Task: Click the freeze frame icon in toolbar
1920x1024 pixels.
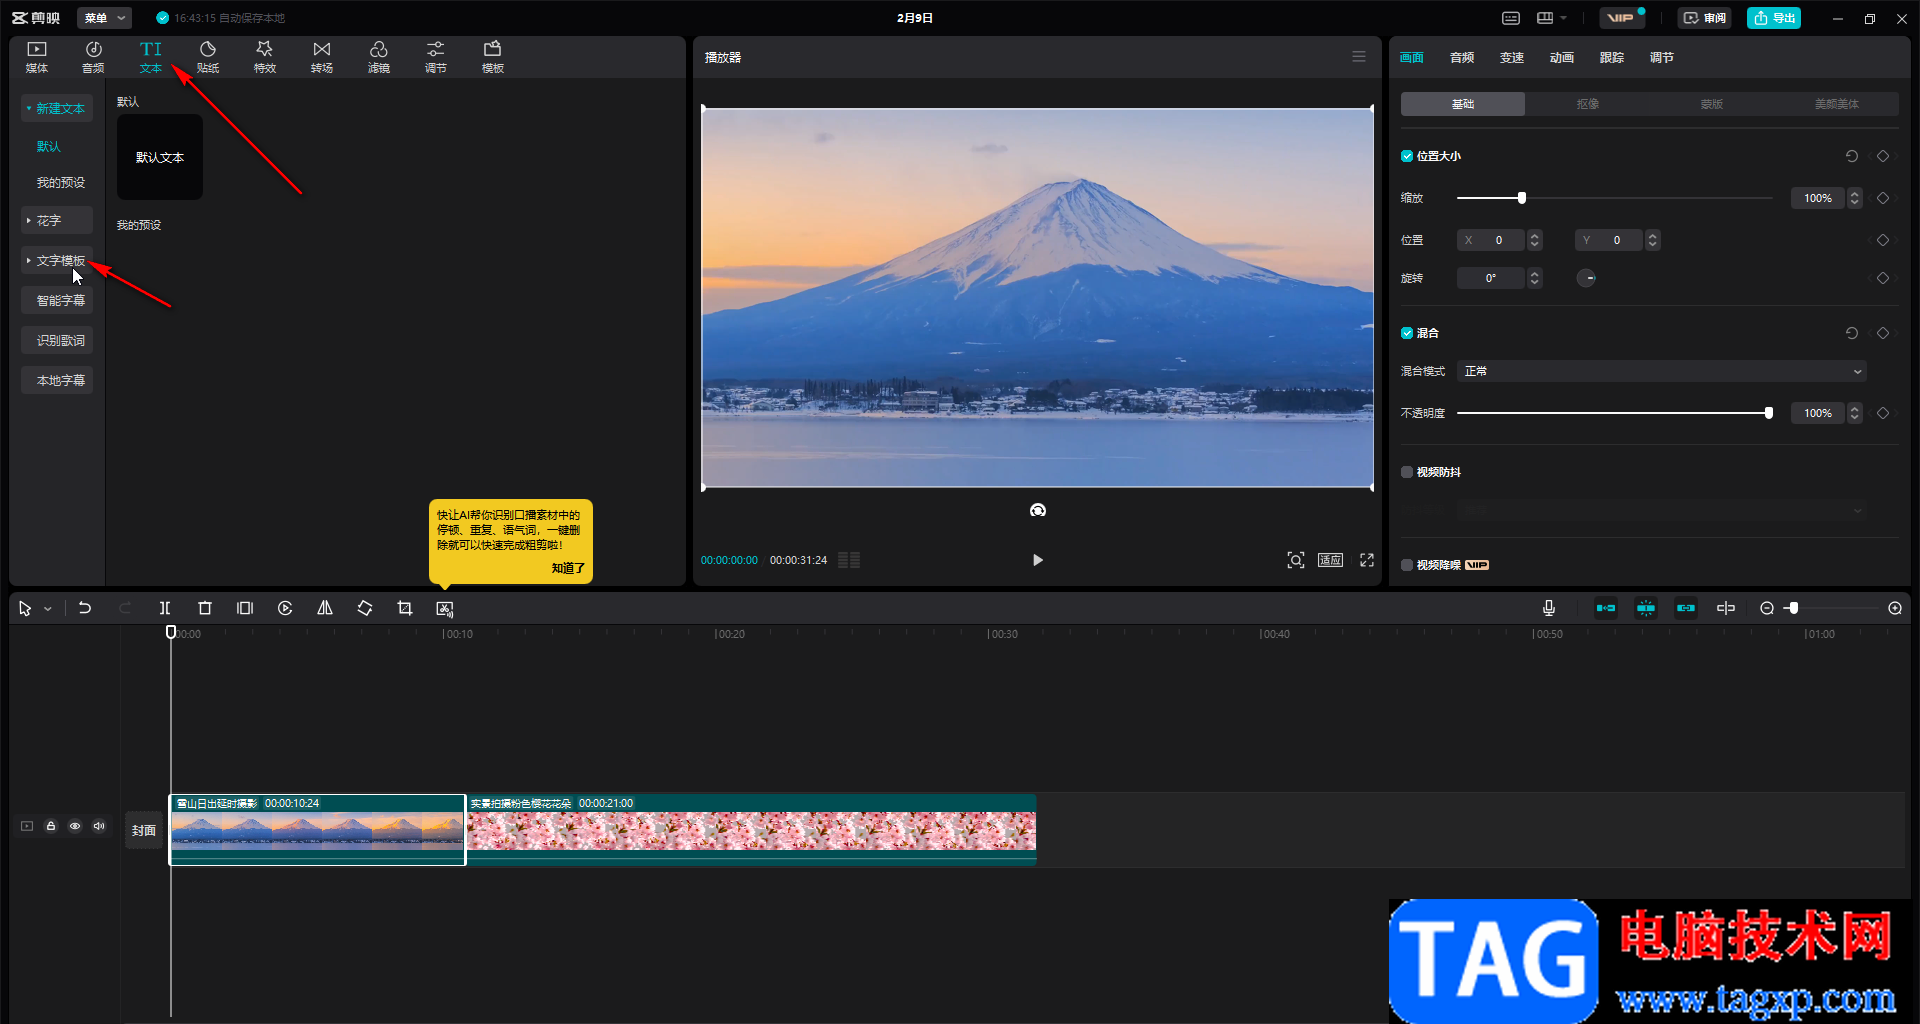Action: pos(245,608)
